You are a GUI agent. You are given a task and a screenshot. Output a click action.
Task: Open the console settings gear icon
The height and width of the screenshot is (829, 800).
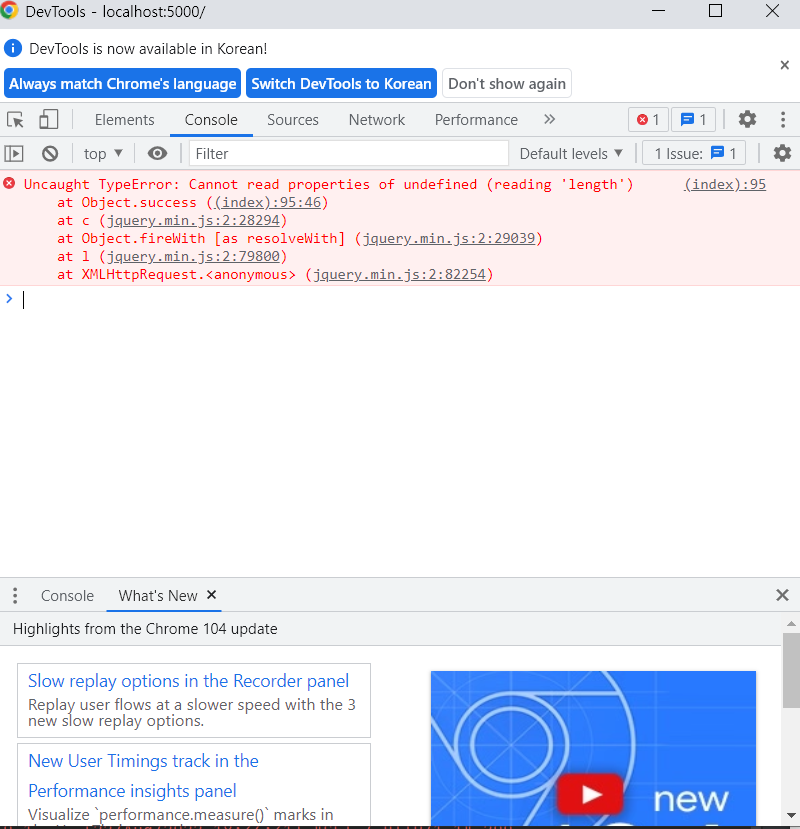(x=782, y=153)
